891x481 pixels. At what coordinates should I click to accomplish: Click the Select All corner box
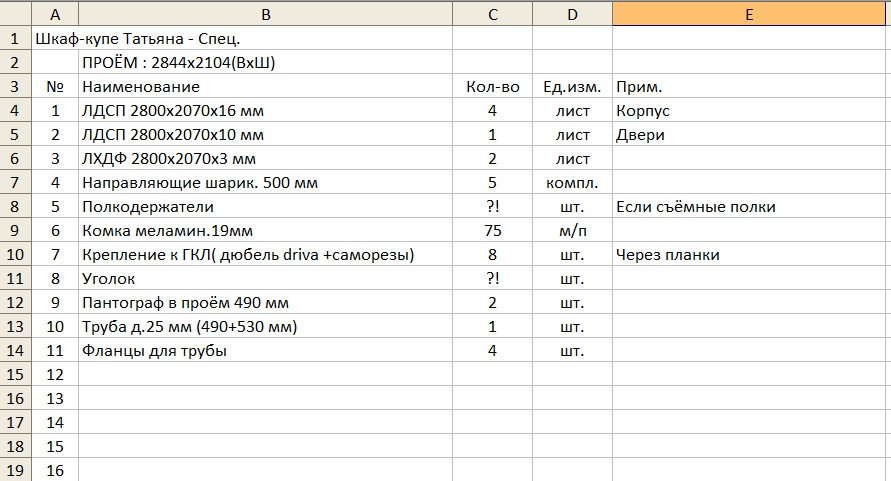[x=15, y=14]
